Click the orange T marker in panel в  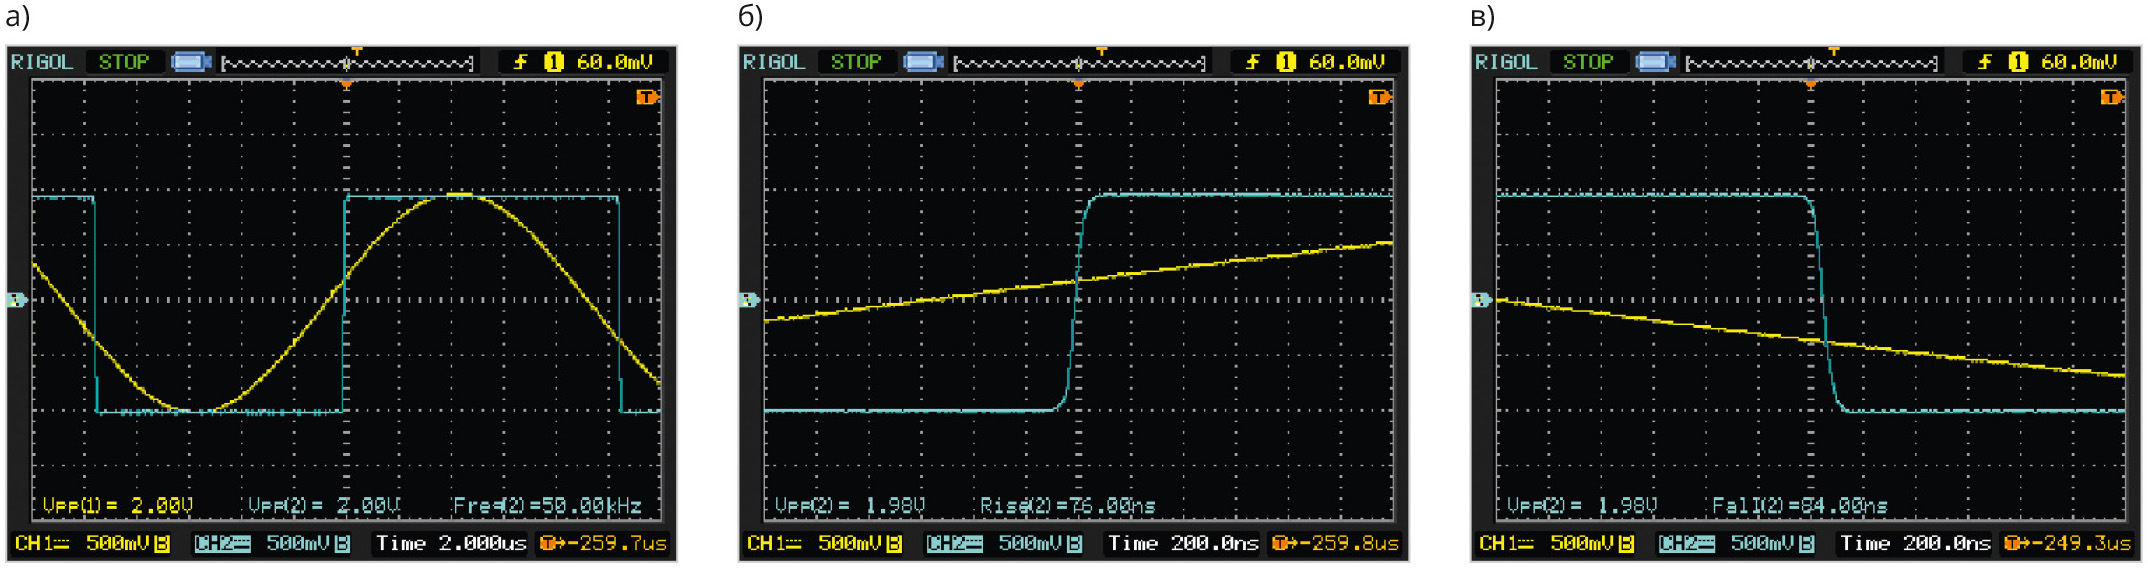coord(2111,97)
